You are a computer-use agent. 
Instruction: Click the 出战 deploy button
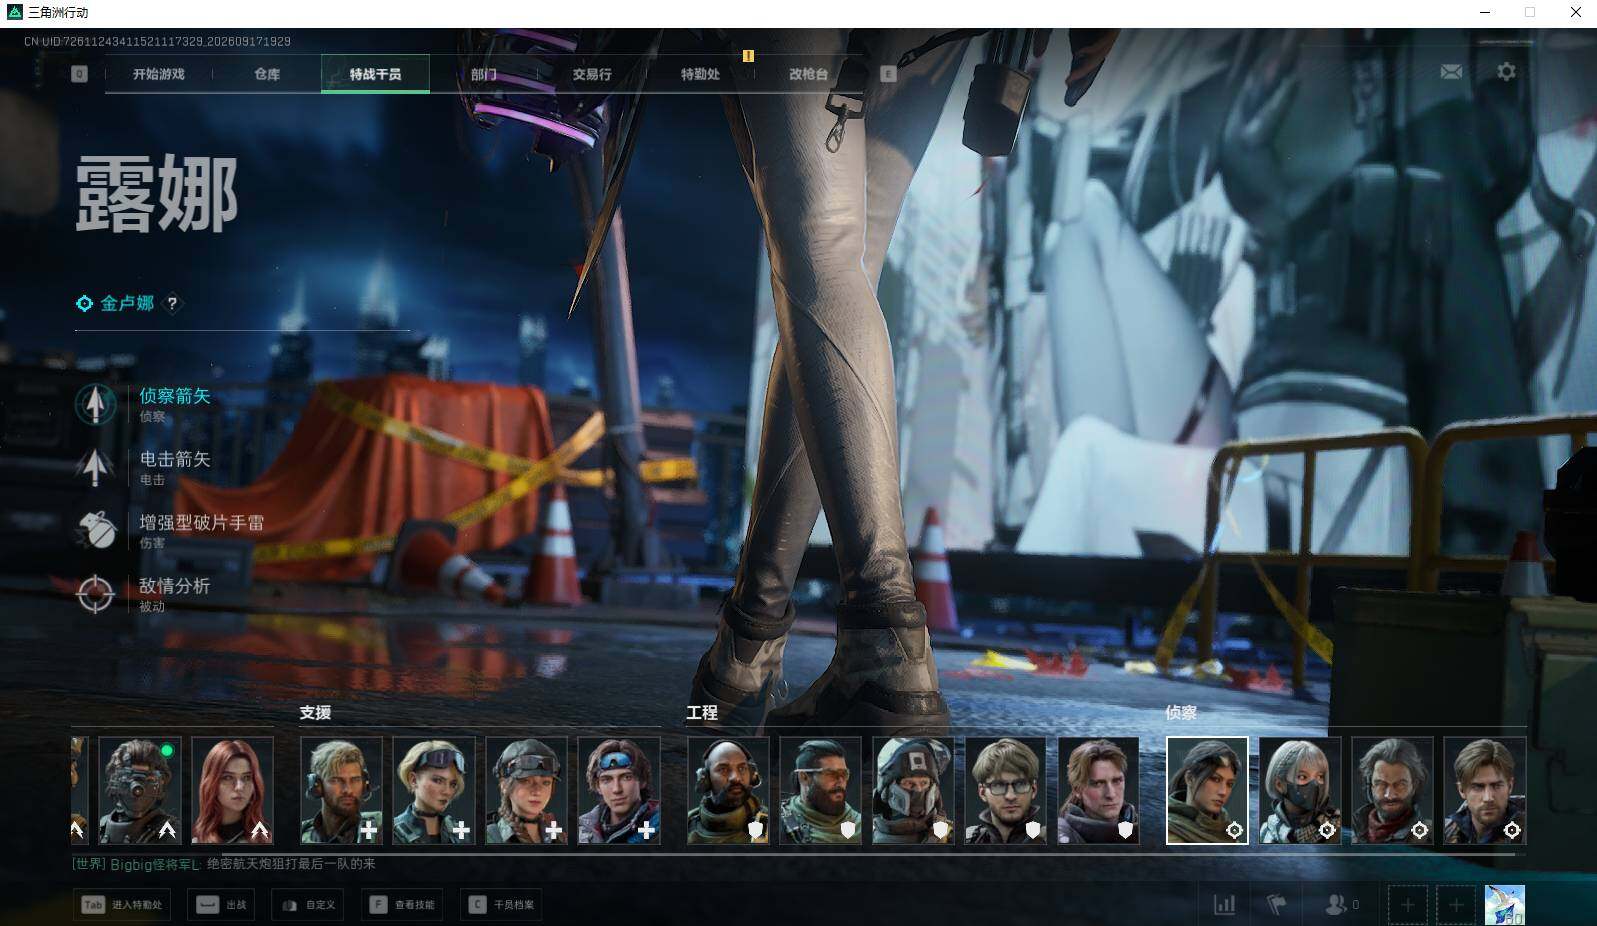(x=221, y=905)
